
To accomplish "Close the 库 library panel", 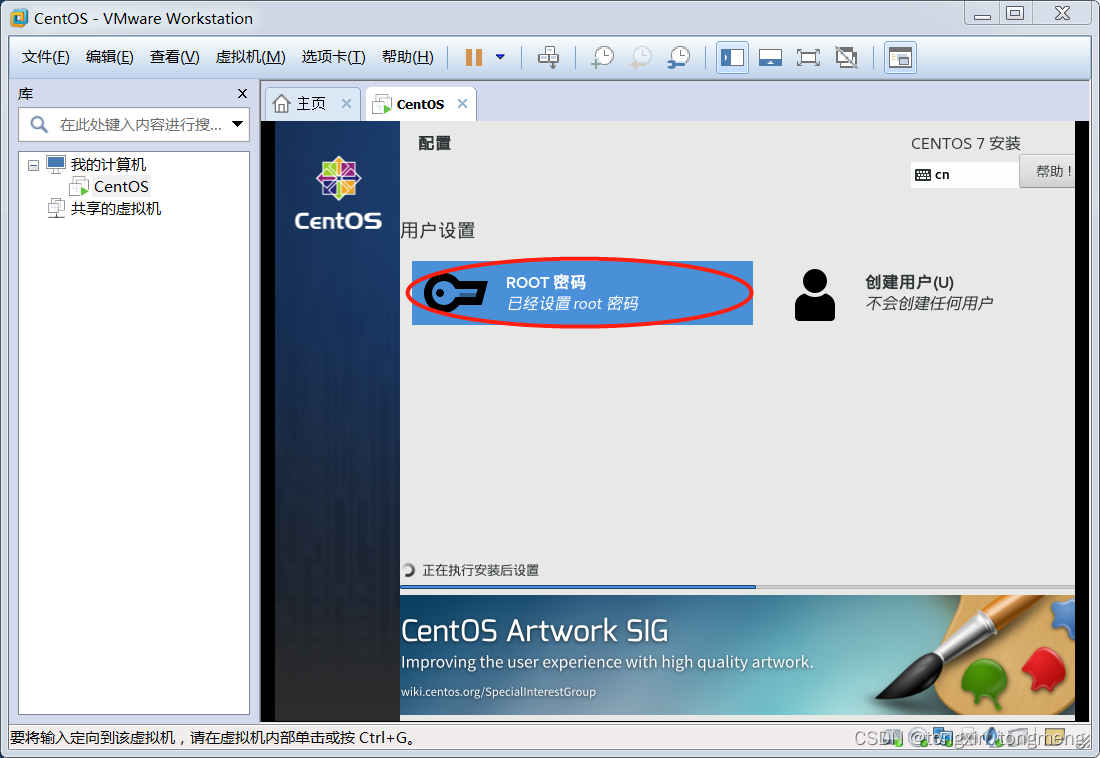I will pyautogui.click(x=242, y=93).
